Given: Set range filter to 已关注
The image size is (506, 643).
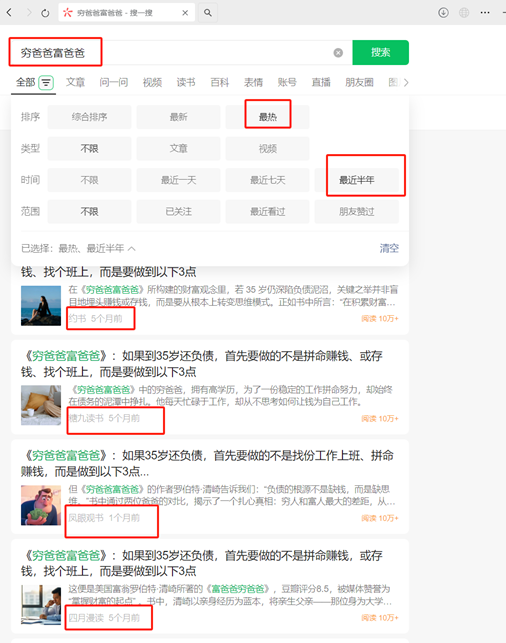Looking at the screenshot, I should tap(178, 212).
